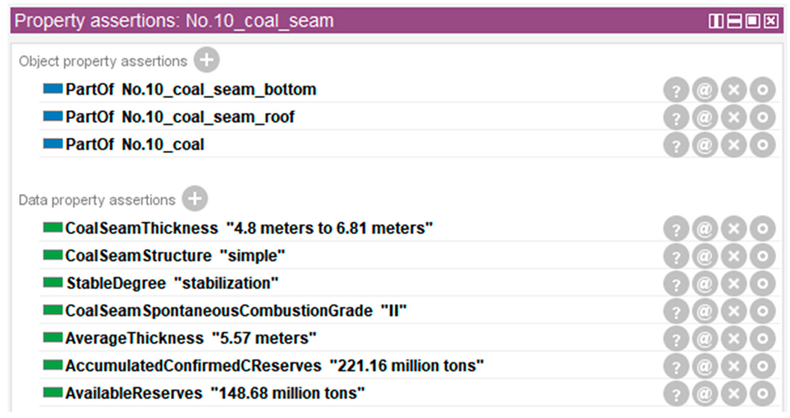Edit the AvailableReserves assertion
The image size is (790, 418).
pos(762,394)
